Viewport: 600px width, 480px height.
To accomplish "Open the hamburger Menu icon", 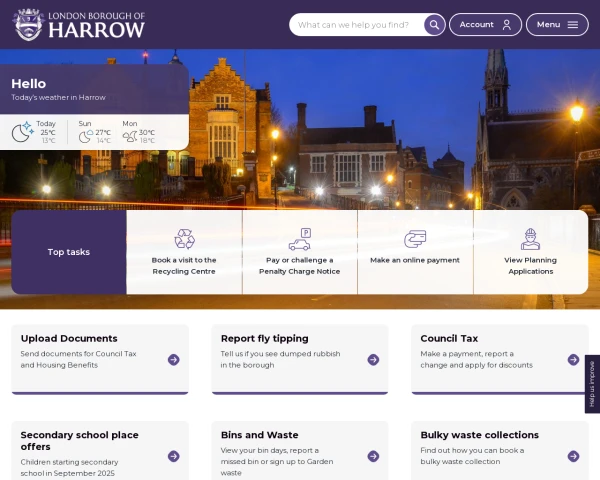I will pyautogui.click(x=572, y=25).
